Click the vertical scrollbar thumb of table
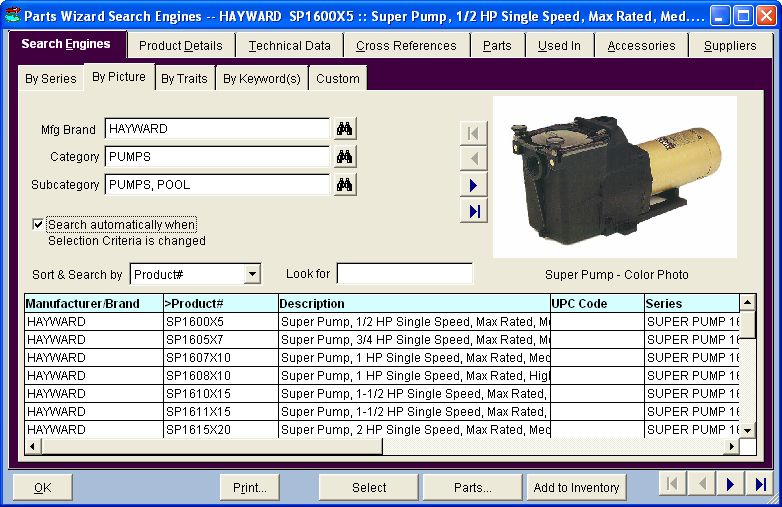 747,325
